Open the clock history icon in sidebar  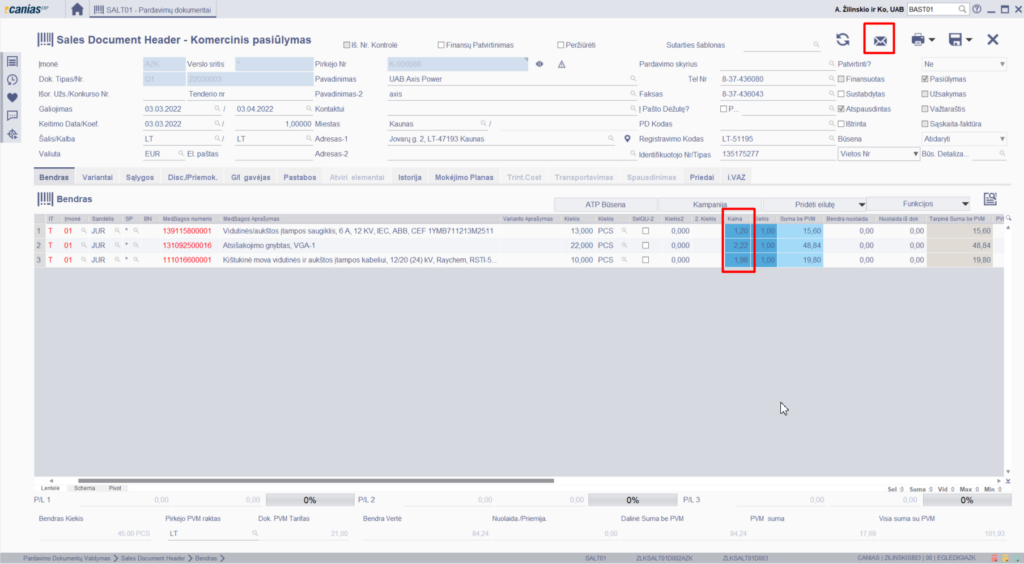point(13,79)
